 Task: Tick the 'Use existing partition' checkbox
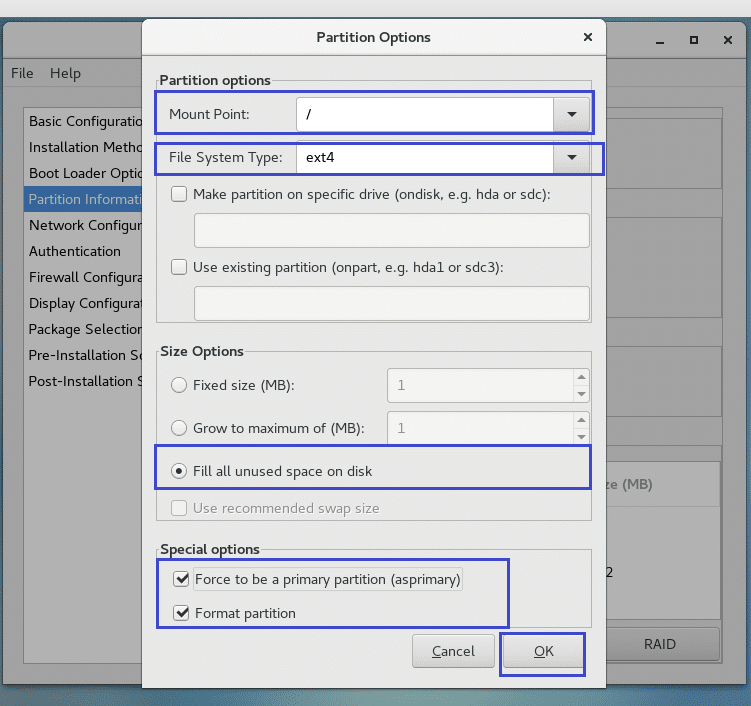pos(180,267)
